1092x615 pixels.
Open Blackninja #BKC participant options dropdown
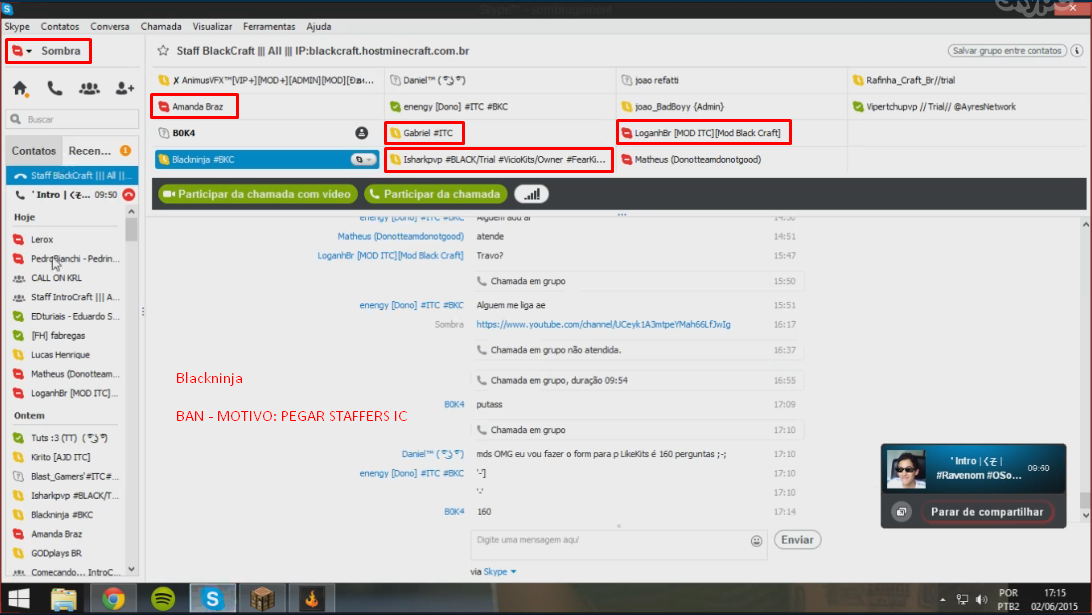click(363, 159)
